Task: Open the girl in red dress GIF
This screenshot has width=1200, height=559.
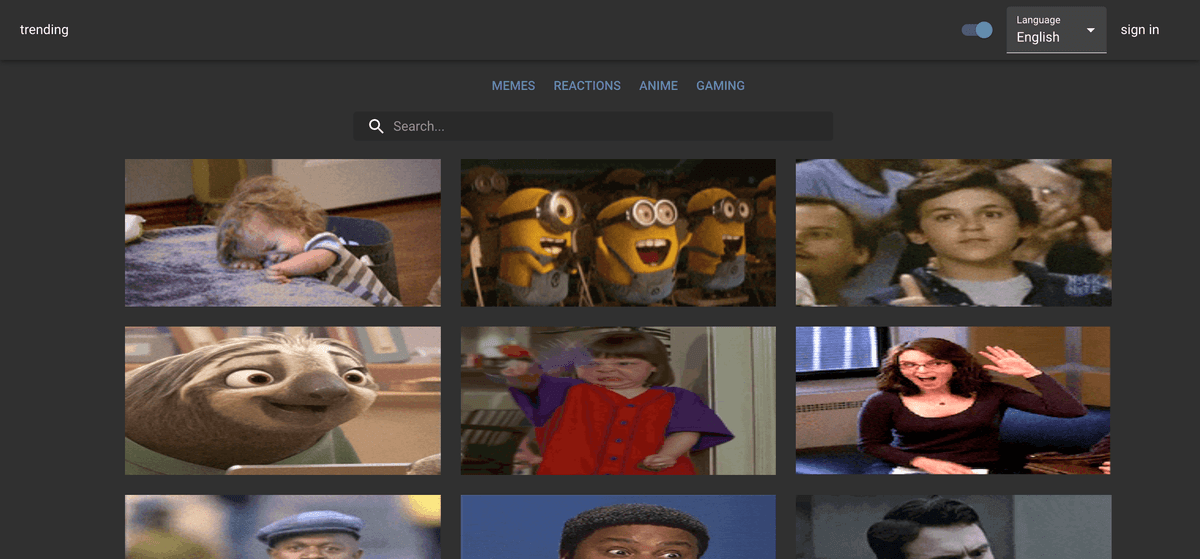Action: (618, 401)
